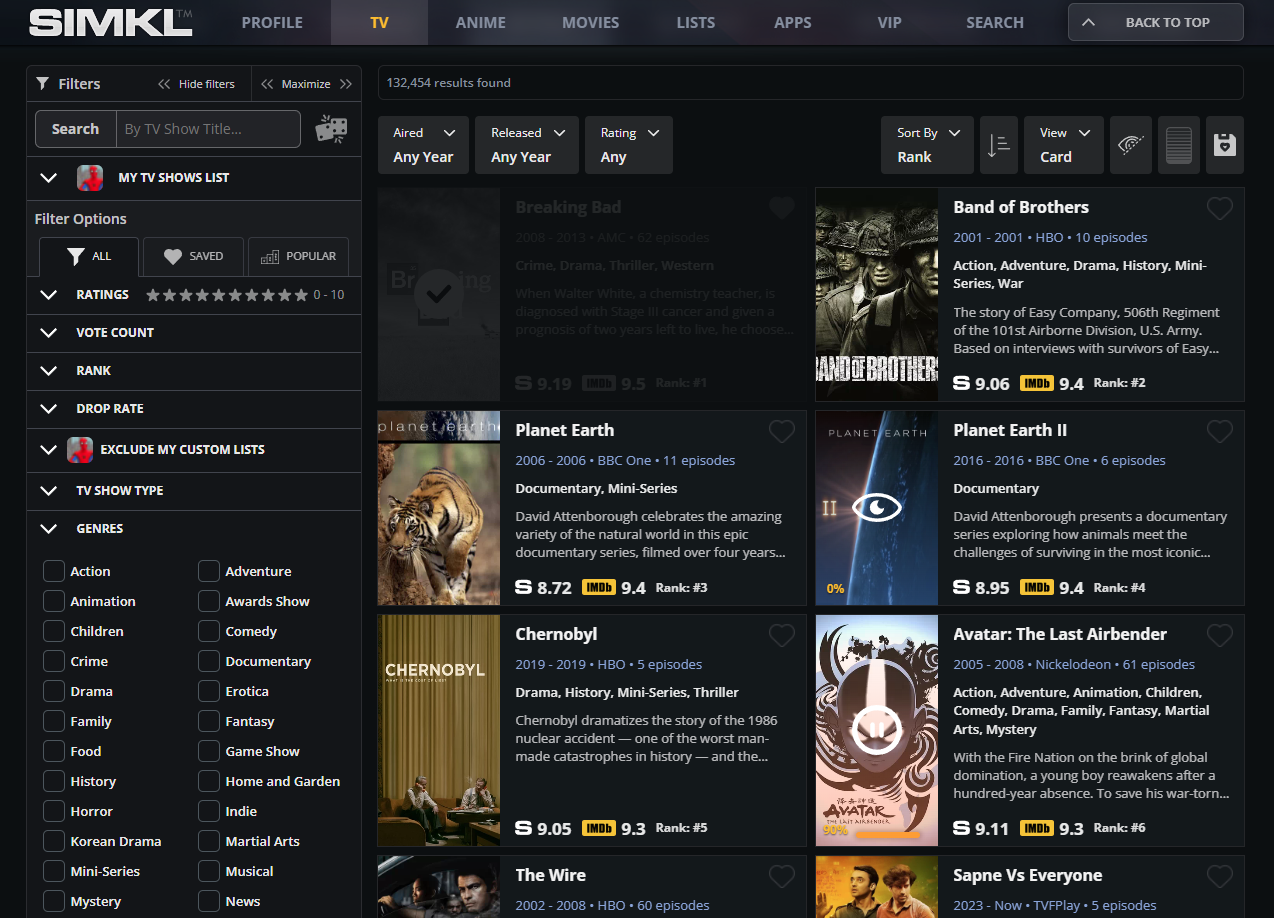1274x918 pixels.
Task: Enable the Documentary genre filter
Action: pos(209,661)
